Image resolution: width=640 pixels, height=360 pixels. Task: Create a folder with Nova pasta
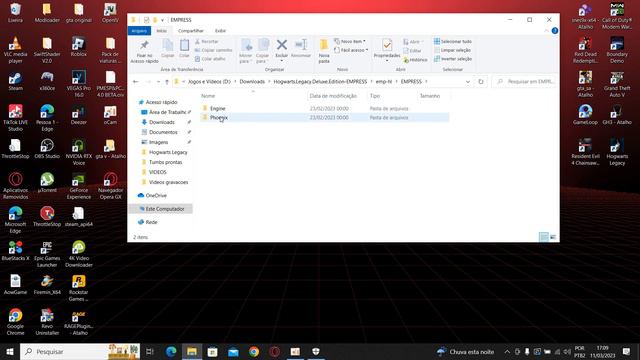click(324, 51)
